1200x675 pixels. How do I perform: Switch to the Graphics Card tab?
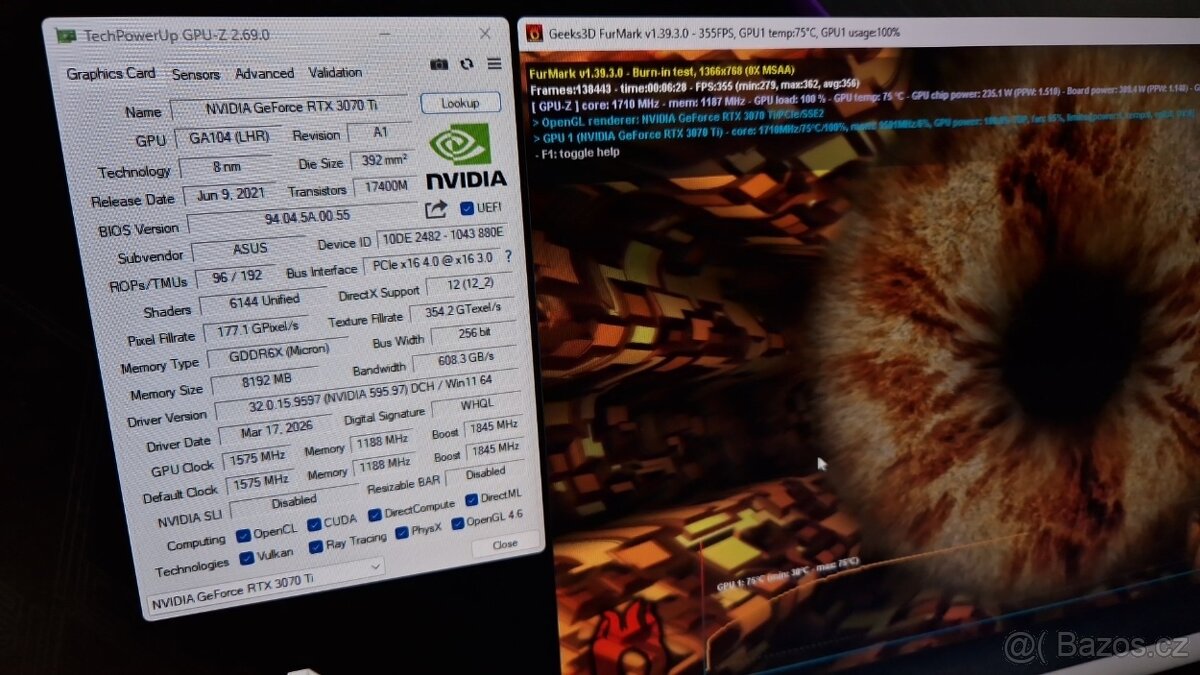111,73
